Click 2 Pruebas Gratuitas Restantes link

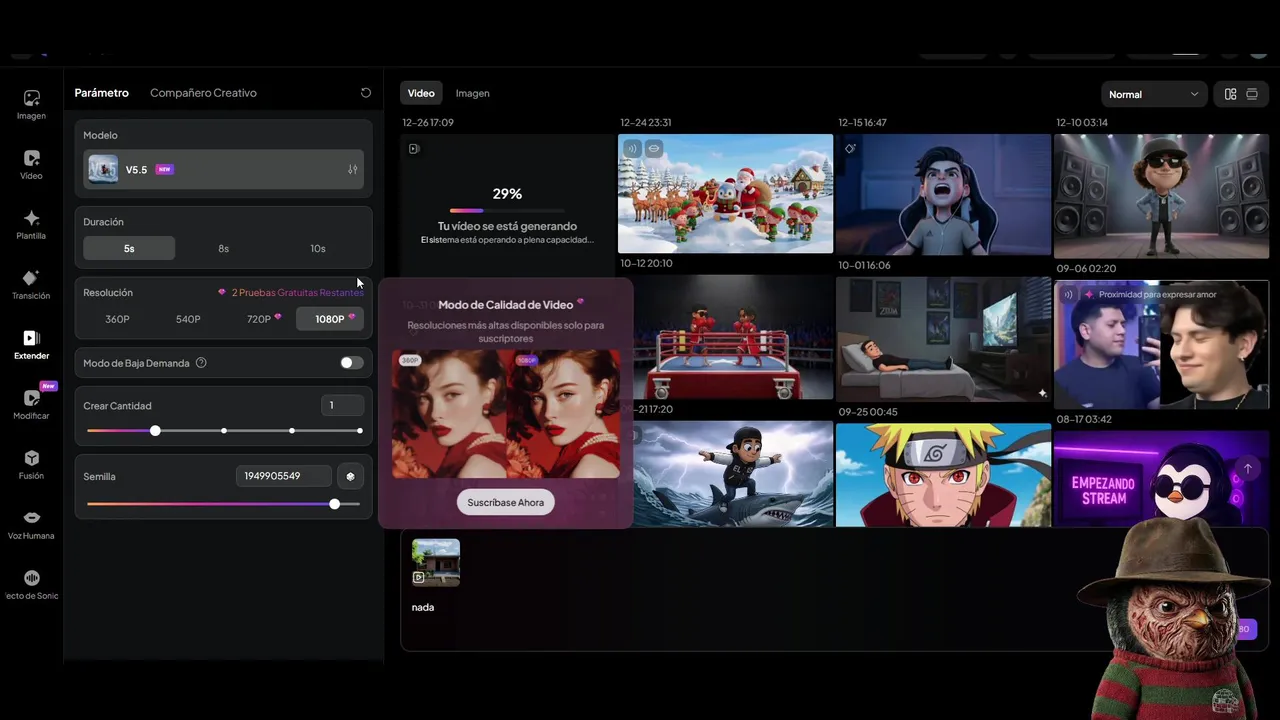pos(297,293)
